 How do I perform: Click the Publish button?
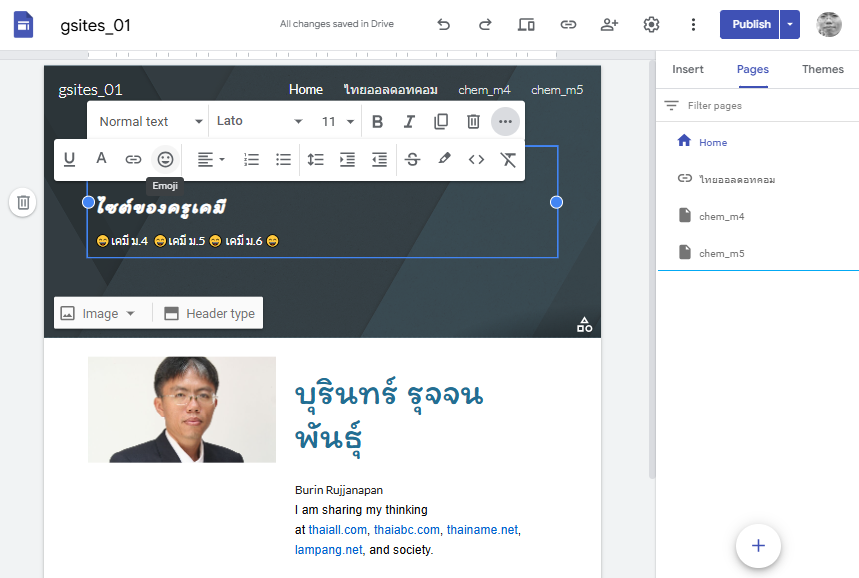point(750,25)
